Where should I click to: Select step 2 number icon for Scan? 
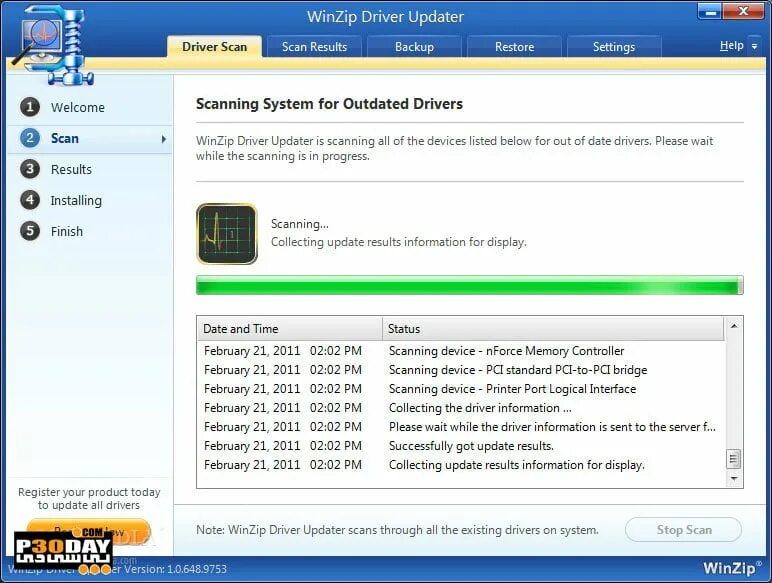[30, 138]
